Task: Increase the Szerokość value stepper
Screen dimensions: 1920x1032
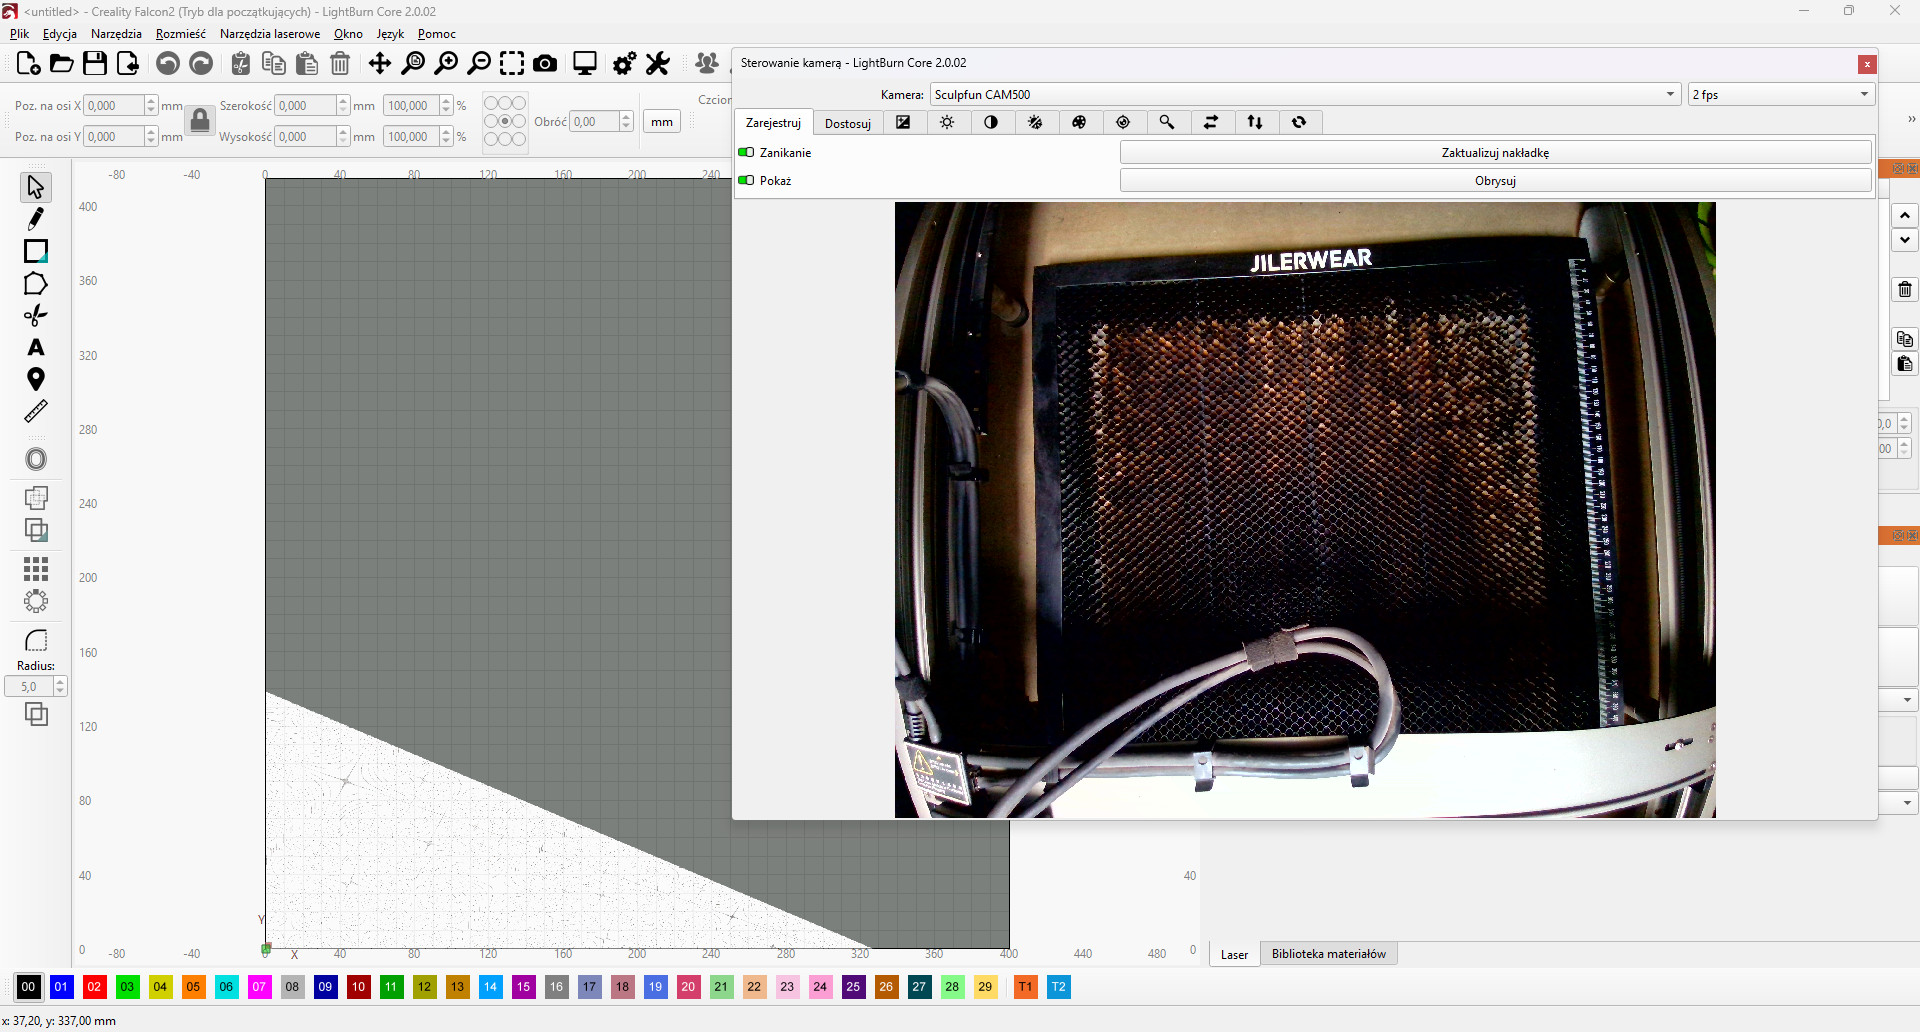Action: pyautogui.click(x=343, y=101)
